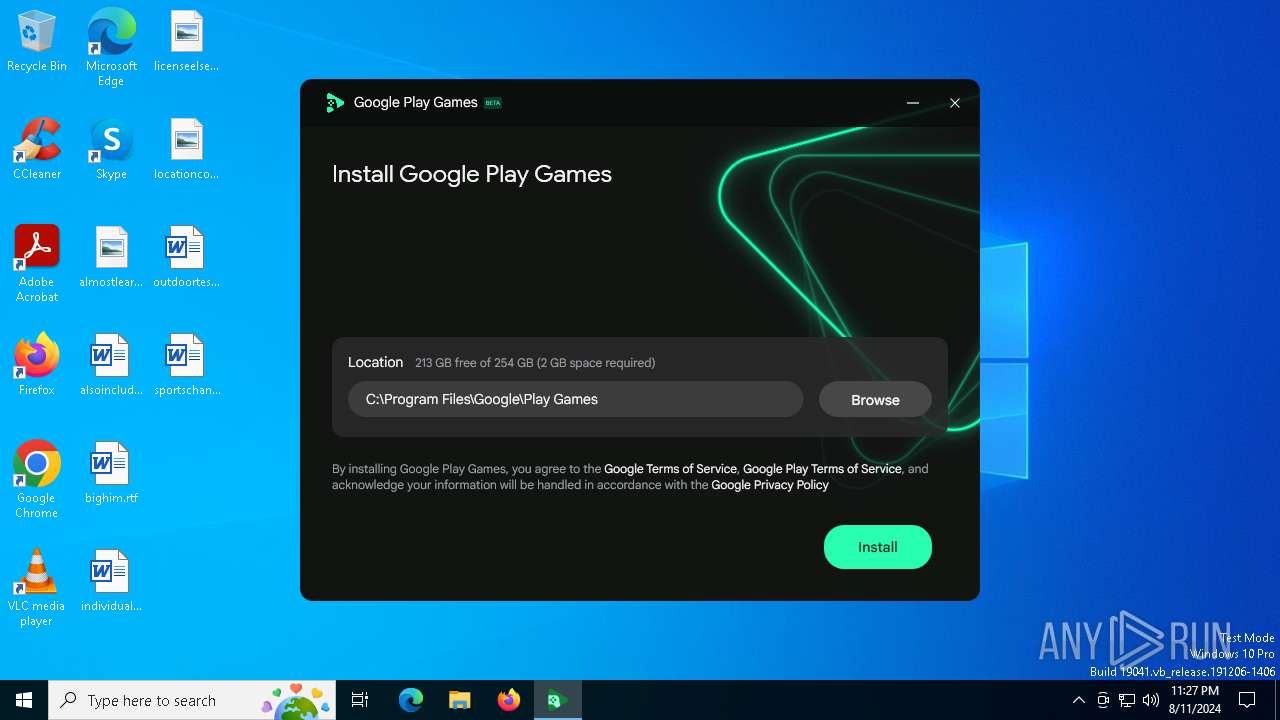This screenshot has width=1280, height=720.
Task: Select the CCleaner desktop shortcut
Action: coord(37,150)
